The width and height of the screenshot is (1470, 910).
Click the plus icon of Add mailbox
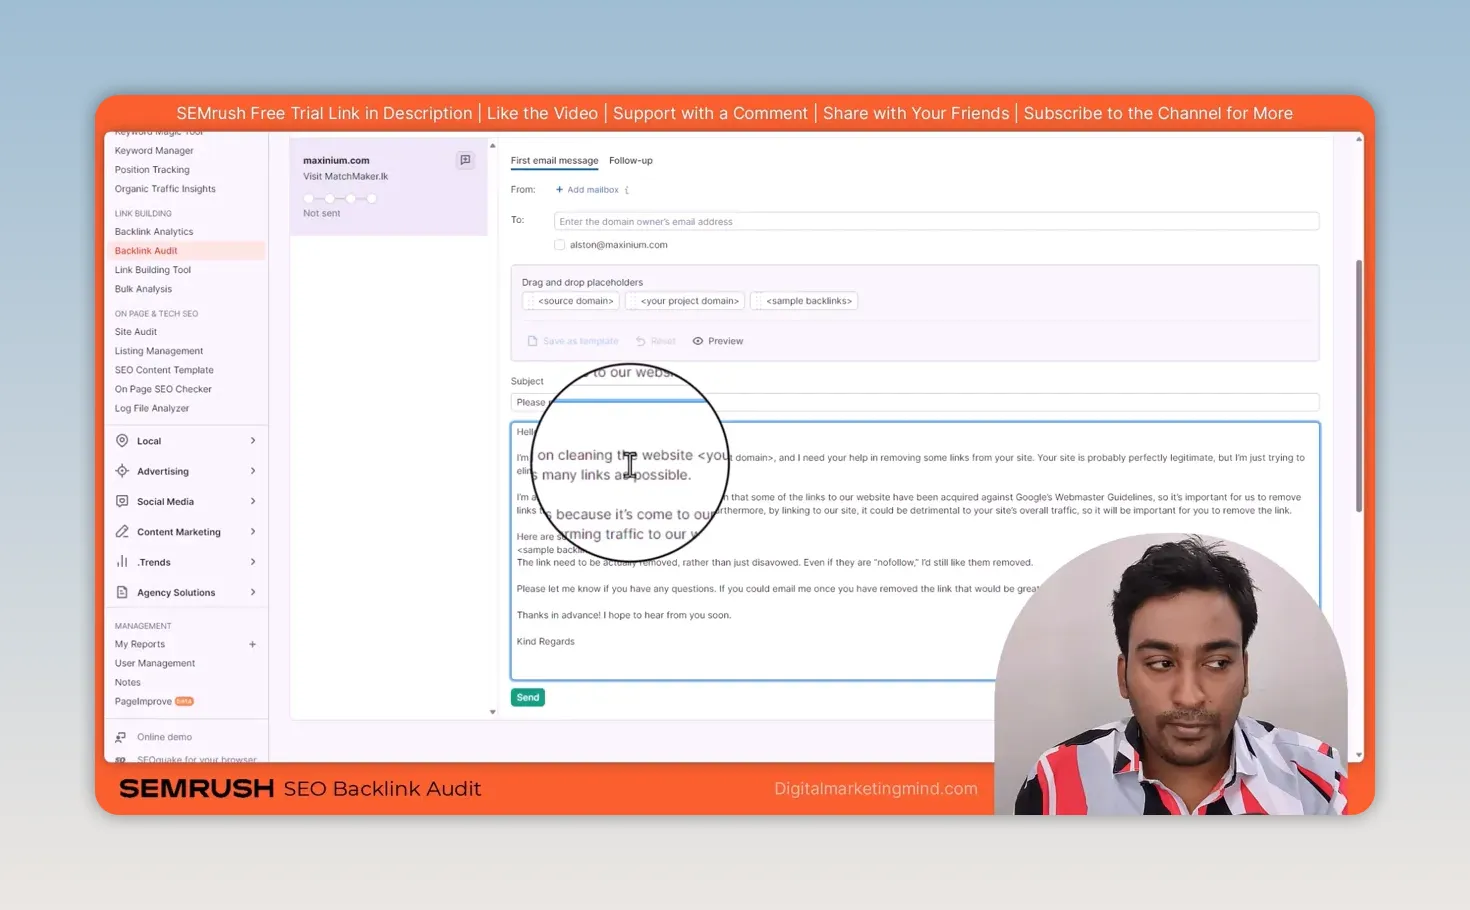coord(559,190)
